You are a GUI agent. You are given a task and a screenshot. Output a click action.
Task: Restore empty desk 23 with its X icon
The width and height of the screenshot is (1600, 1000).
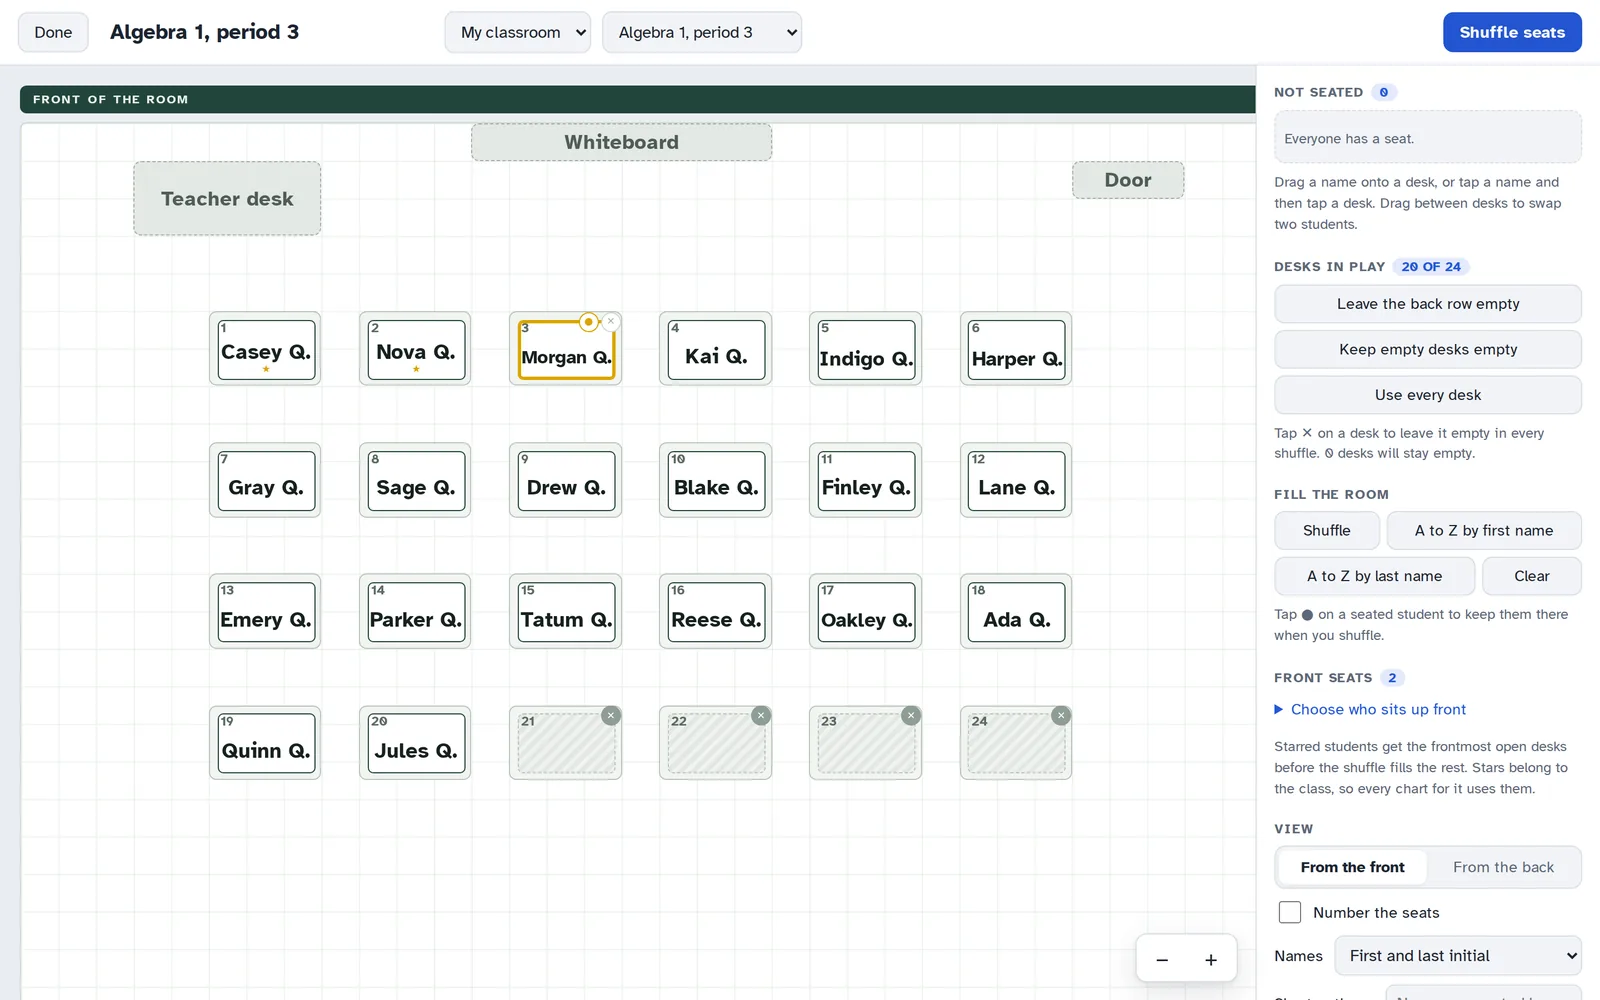point(911,716)
